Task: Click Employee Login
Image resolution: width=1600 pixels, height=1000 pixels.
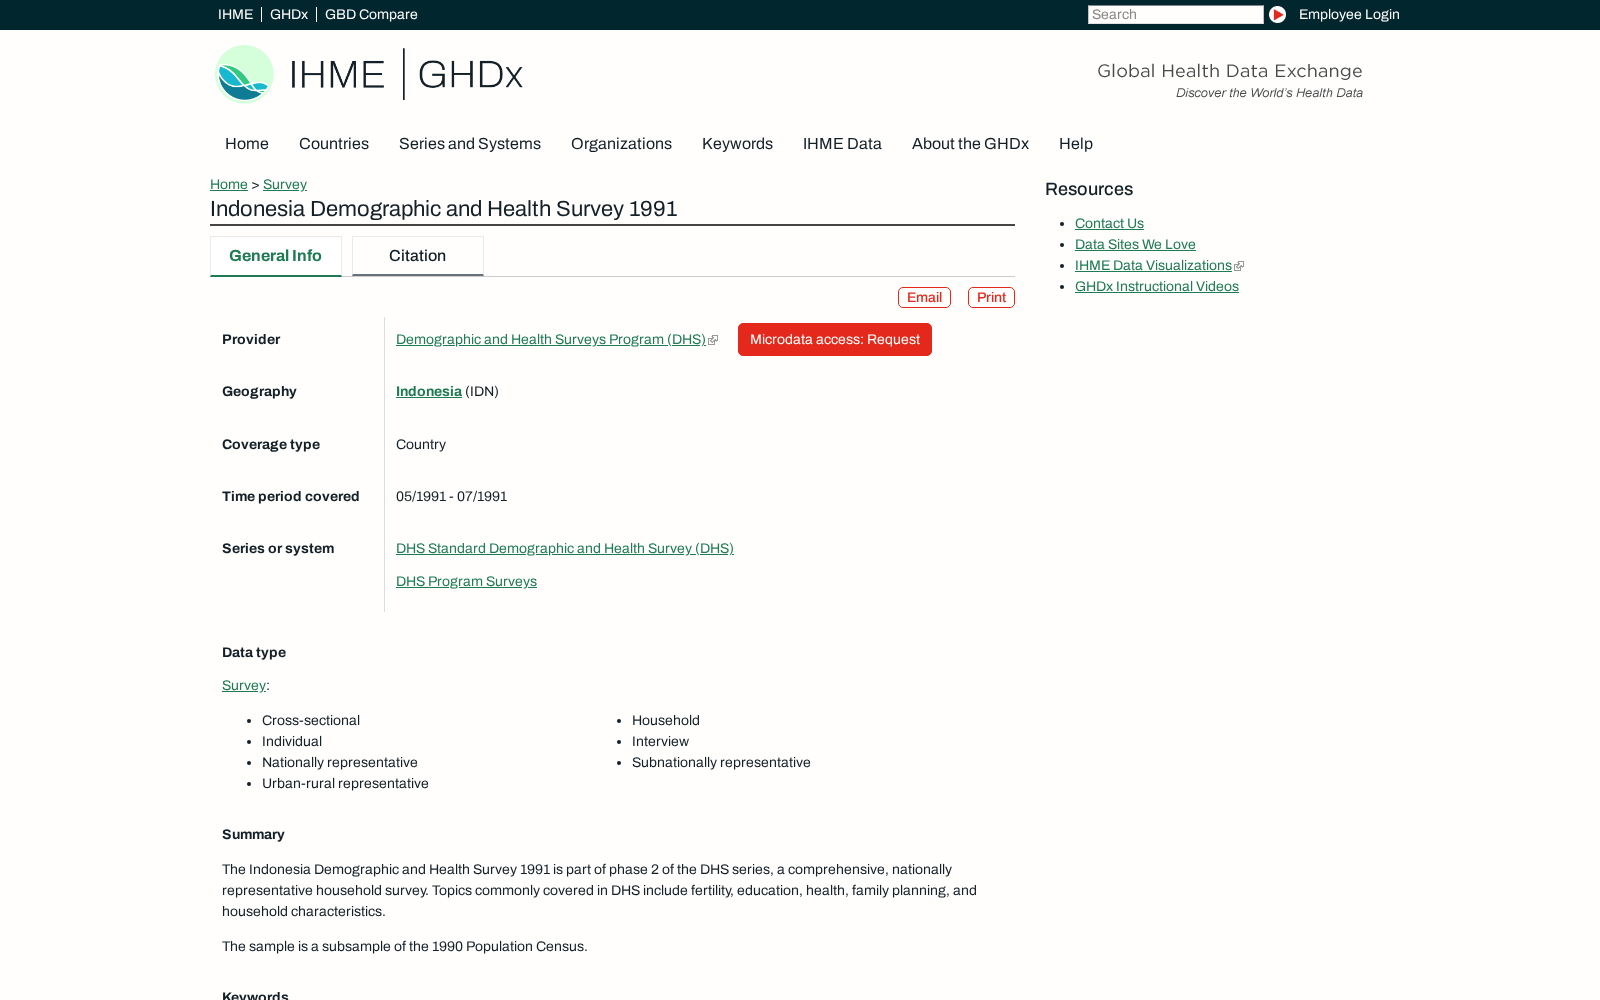Action: tap(1349, 14)
